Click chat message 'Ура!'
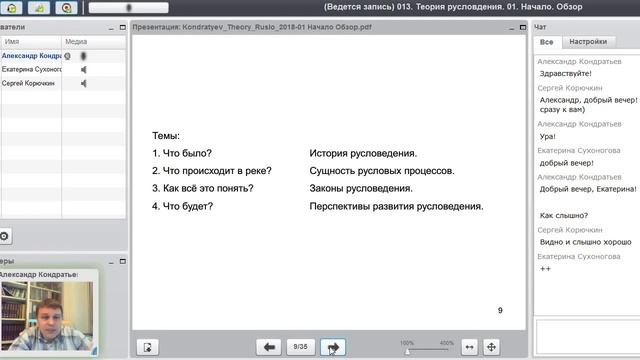The width and height of the screenshot is (640, 360). coord(547,136)
